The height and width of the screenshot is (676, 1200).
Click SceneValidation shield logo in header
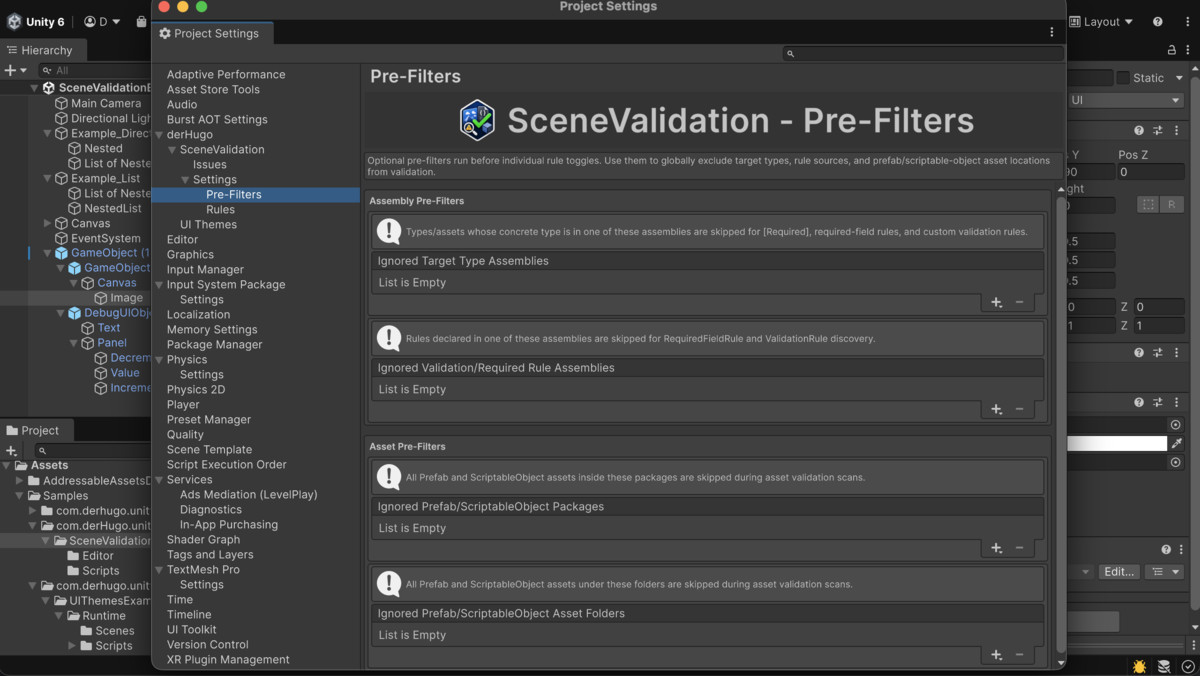(x=477, y=120)
